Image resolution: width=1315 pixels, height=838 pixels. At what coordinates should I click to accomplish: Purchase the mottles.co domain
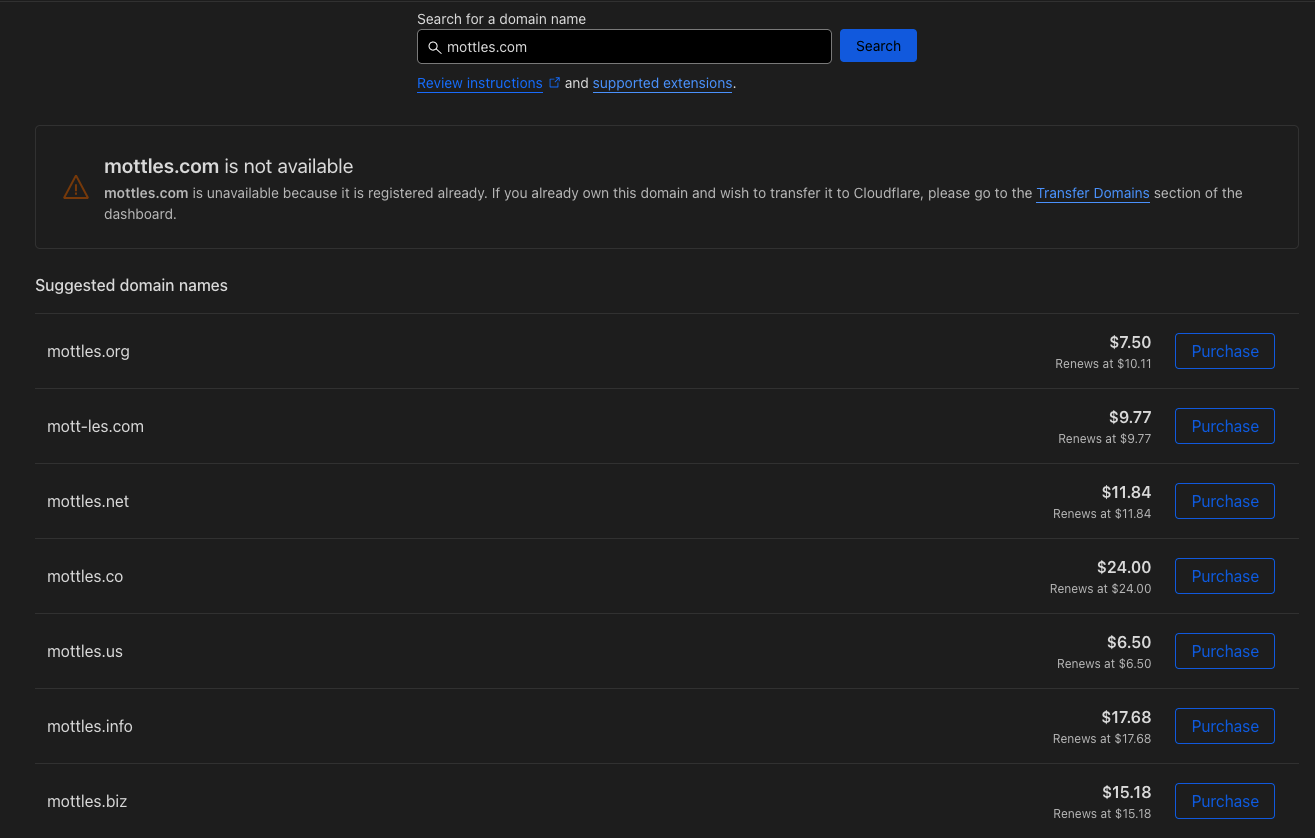(x=1224, y=576)
